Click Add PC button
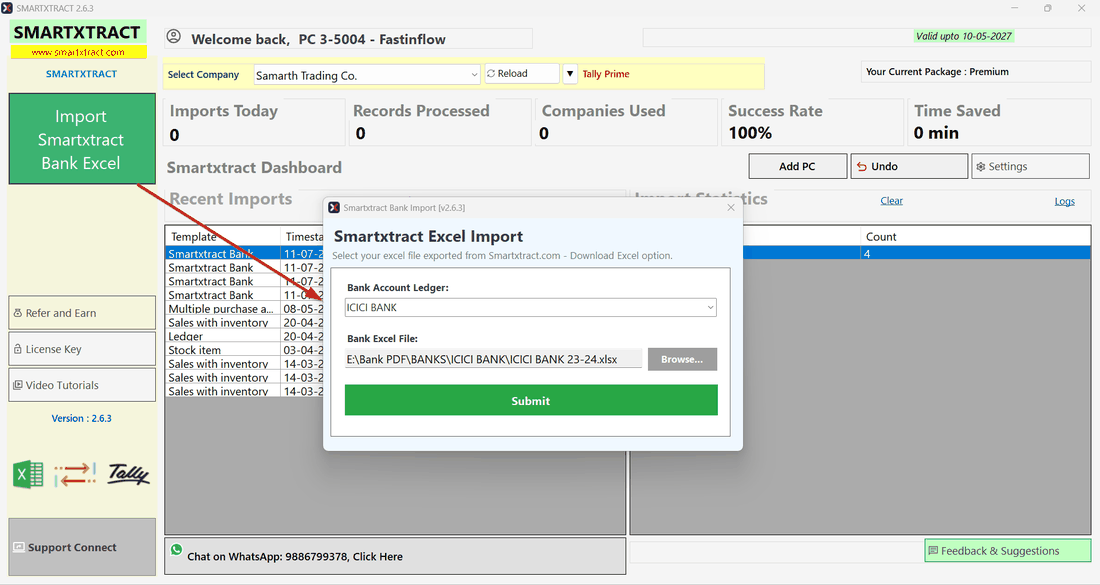The image size is (1100, 585). tap(798, 166)
